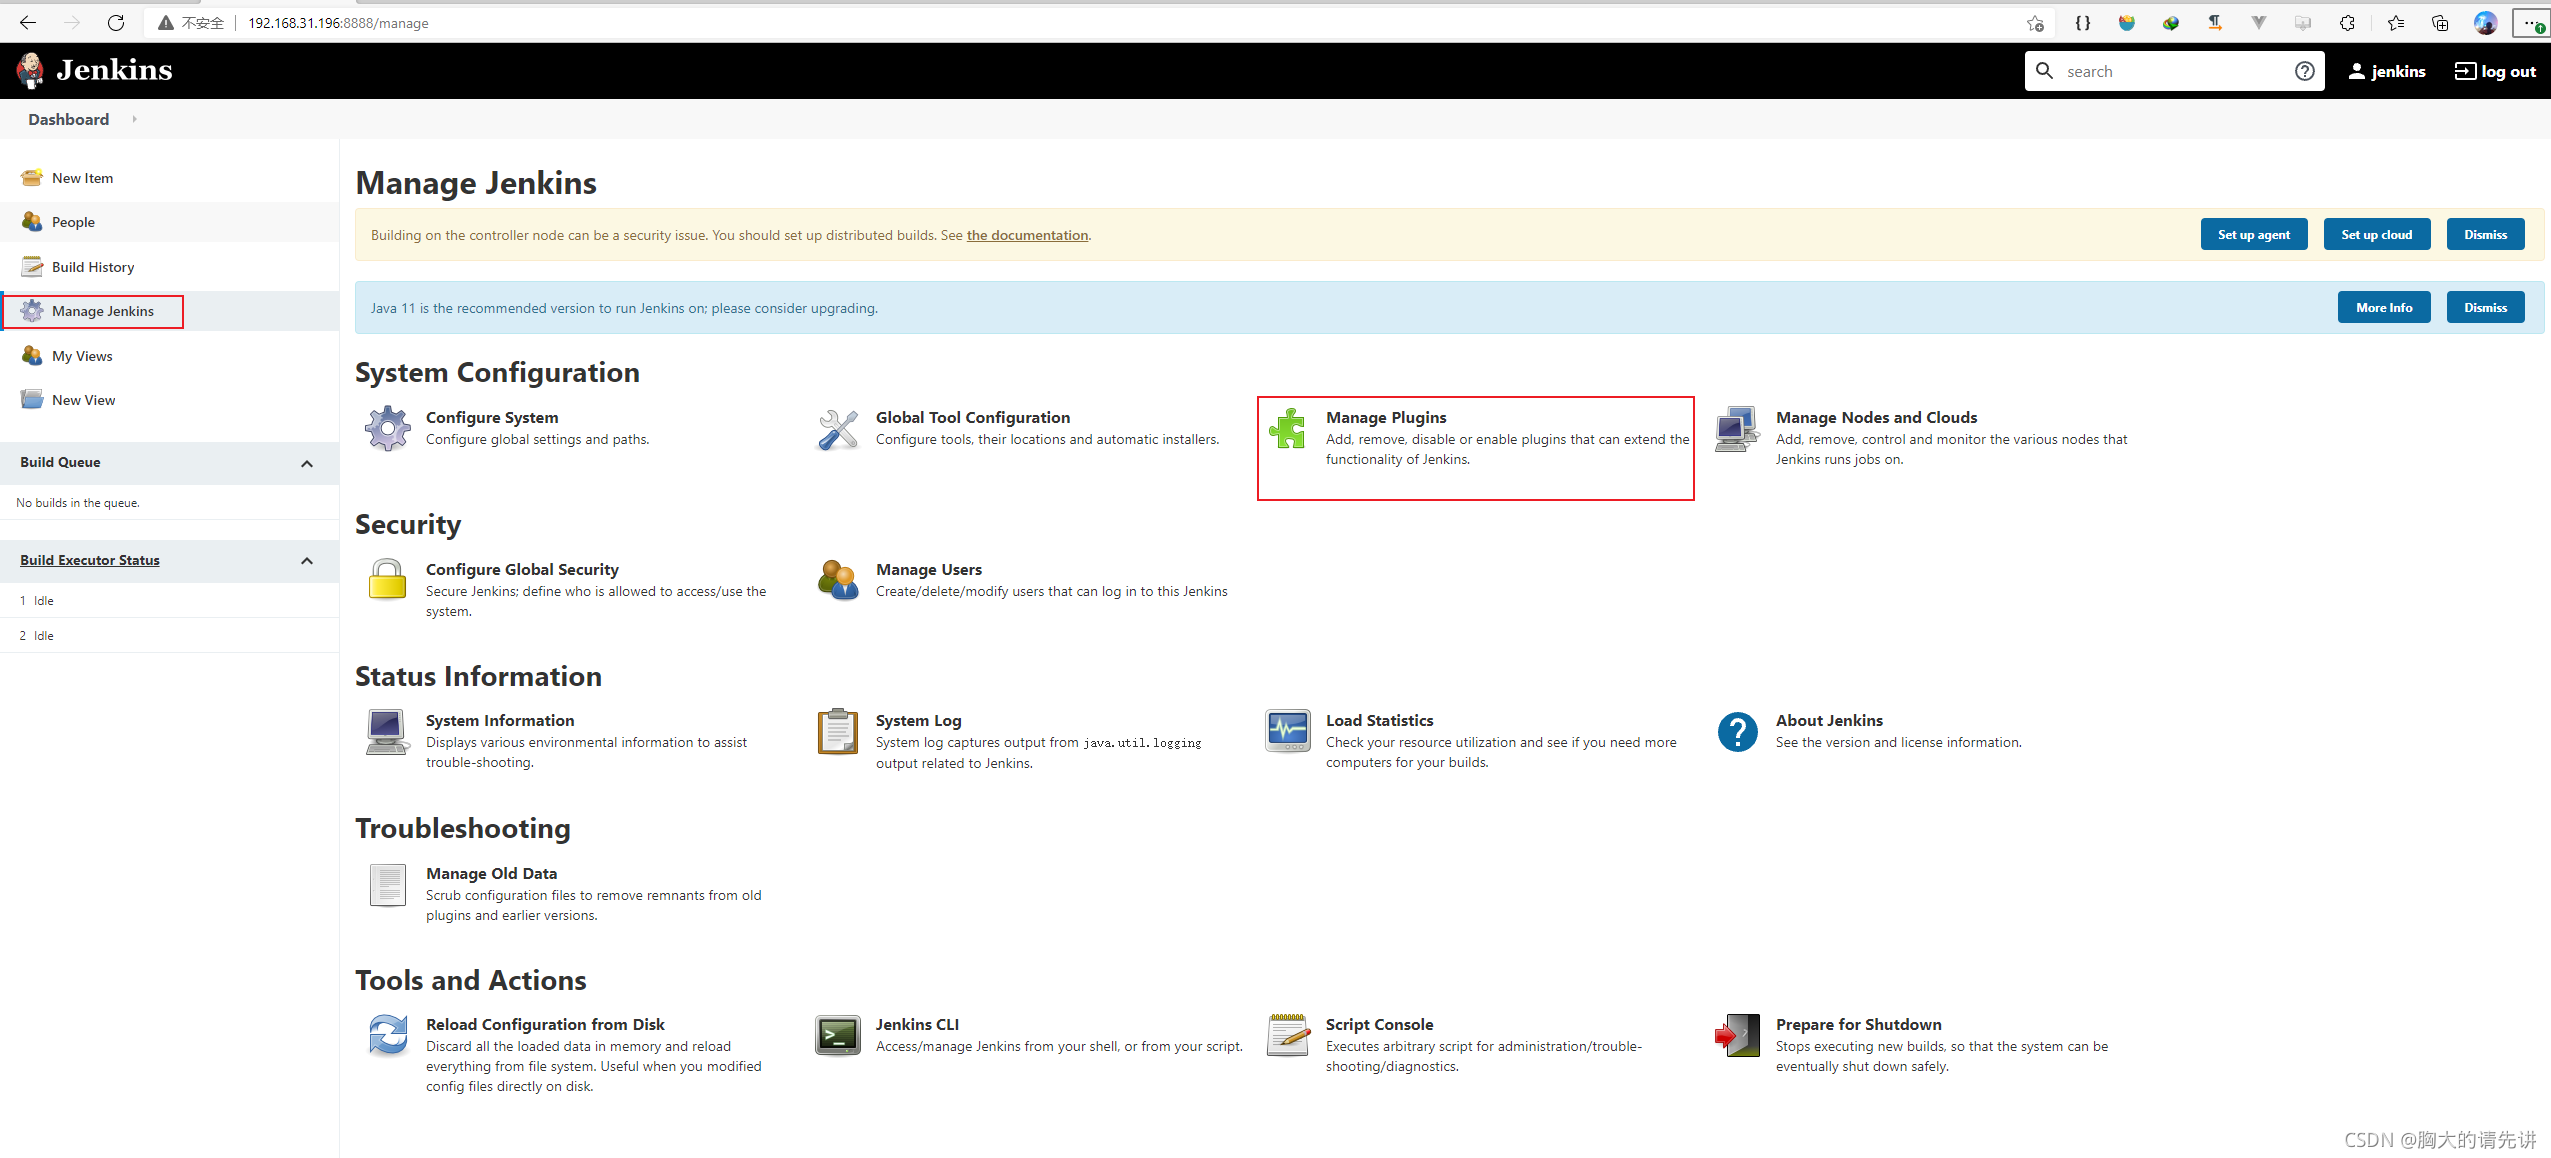Open the Build Executor Status link
The image size is (2551, 1158).
coord(90,560)
